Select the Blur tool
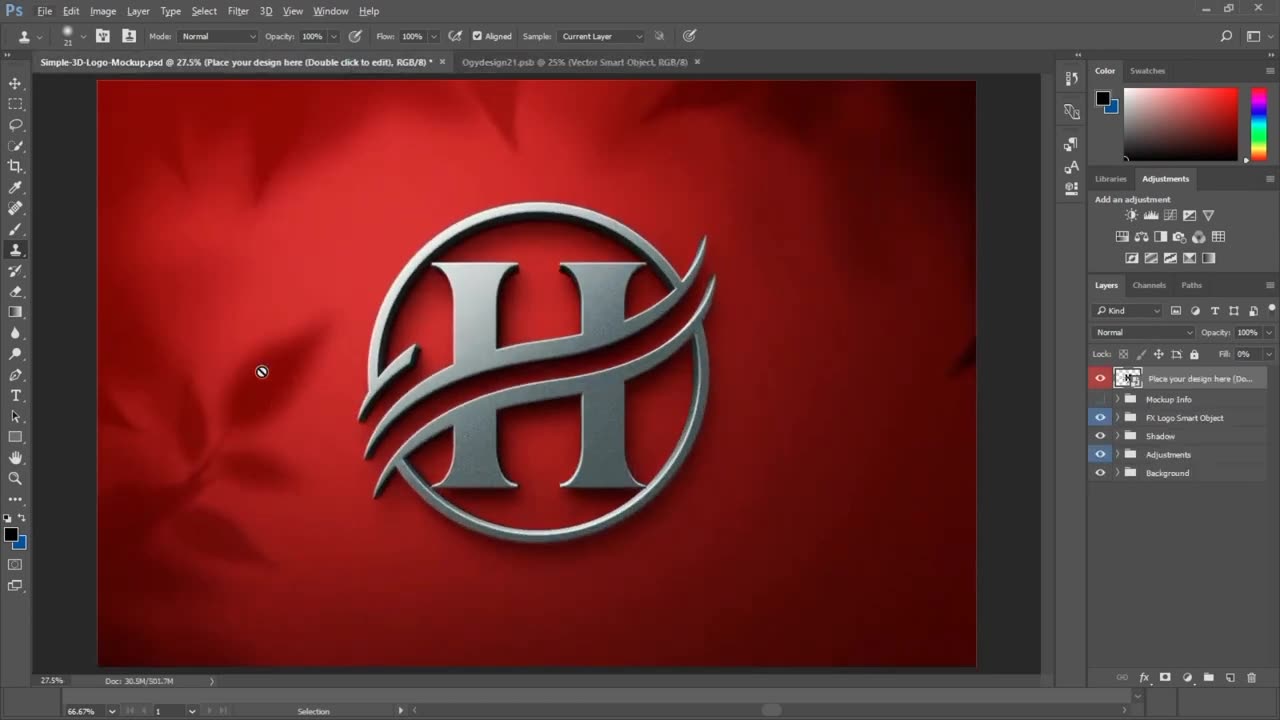 coord(15,333)
